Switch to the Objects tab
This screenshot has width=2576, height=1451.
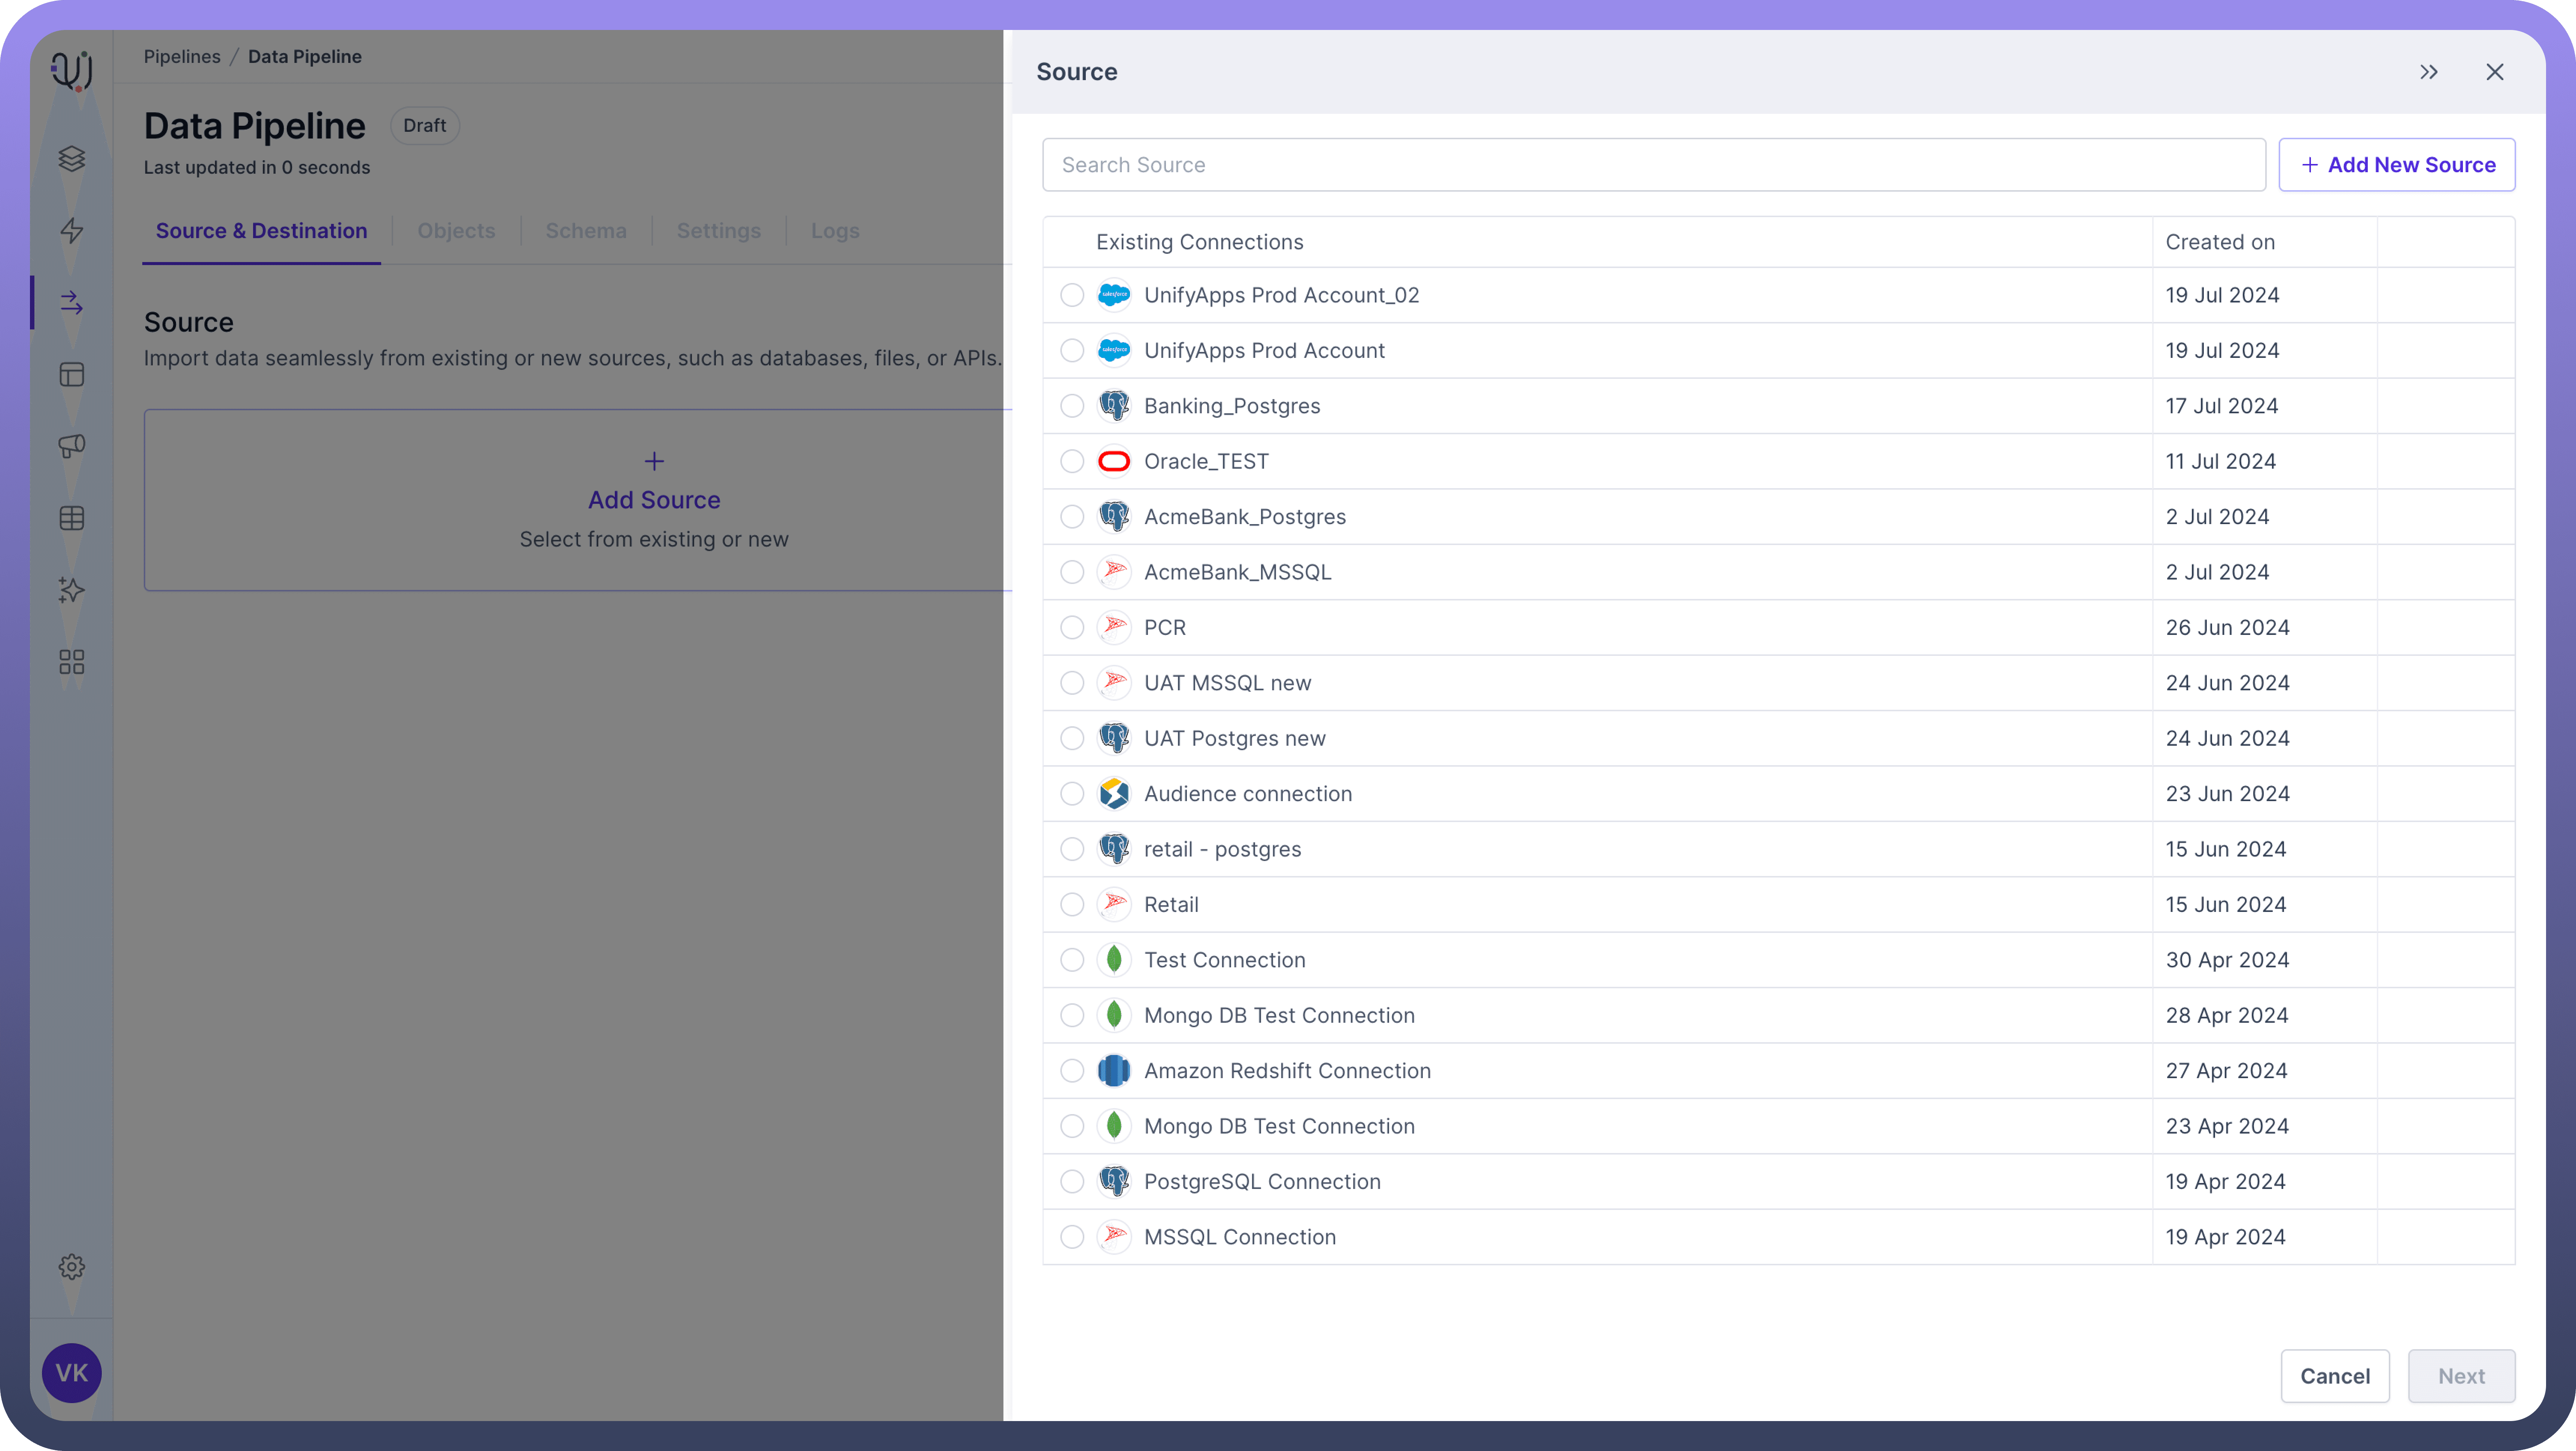456,231
